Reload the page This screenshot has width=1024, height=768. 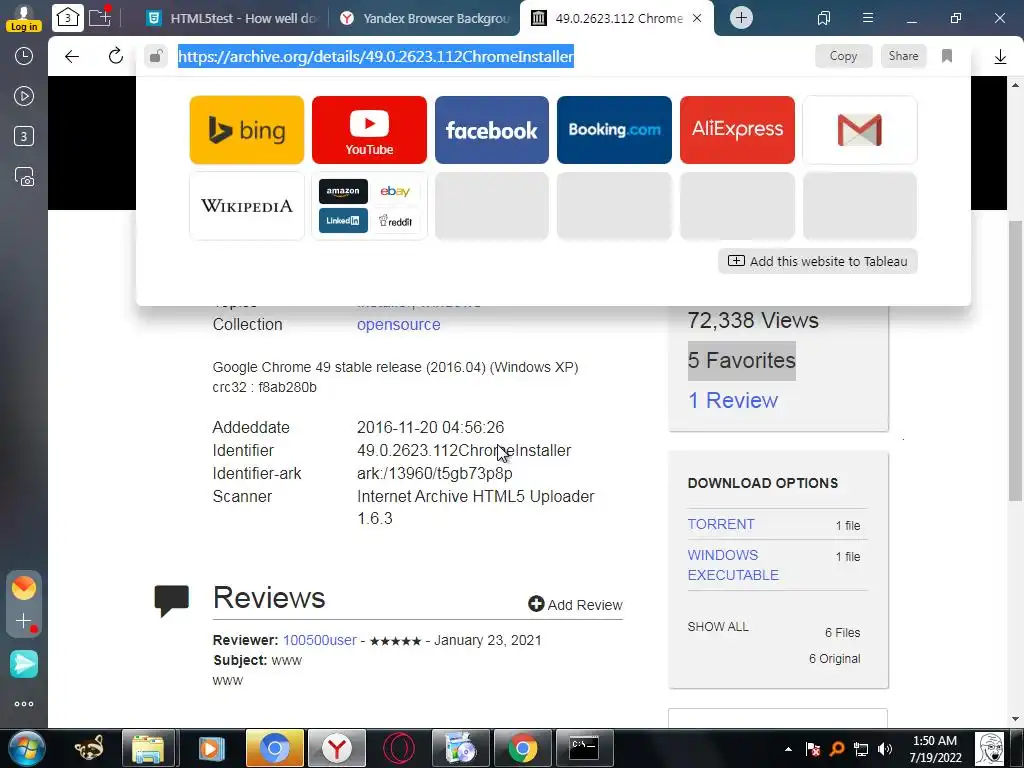[116, 56]
